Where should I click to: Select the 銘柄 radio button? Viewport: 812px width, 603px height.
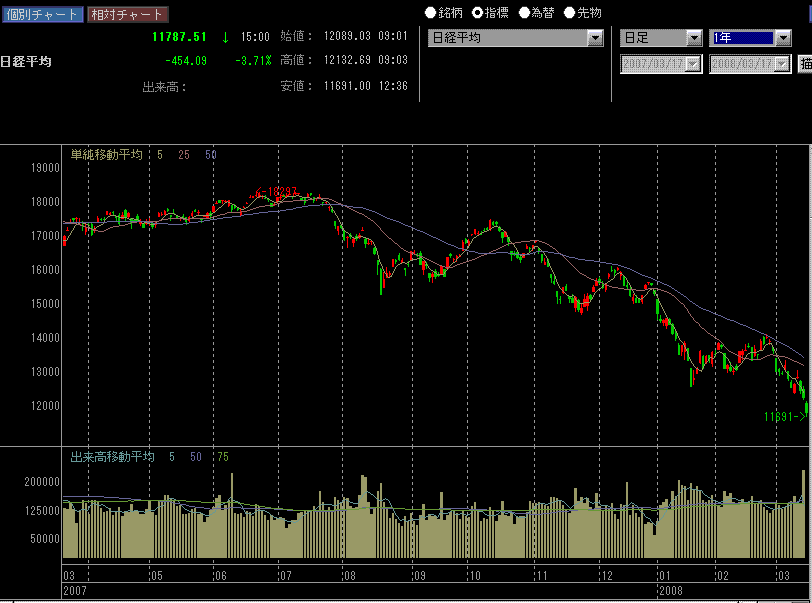431,13
